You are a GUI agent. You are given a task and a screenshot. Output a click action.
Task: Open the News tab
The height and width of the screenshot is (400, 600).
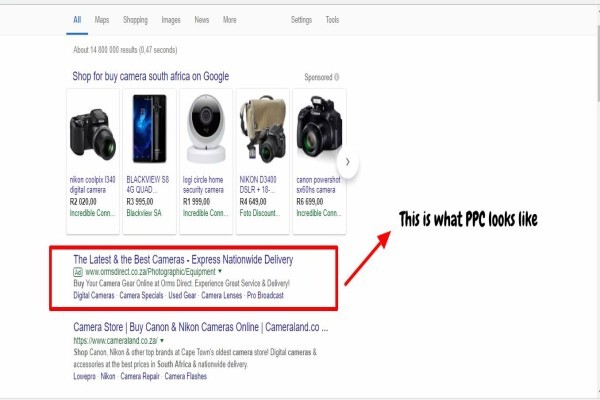pyautogui.click(x=202, y=20)
